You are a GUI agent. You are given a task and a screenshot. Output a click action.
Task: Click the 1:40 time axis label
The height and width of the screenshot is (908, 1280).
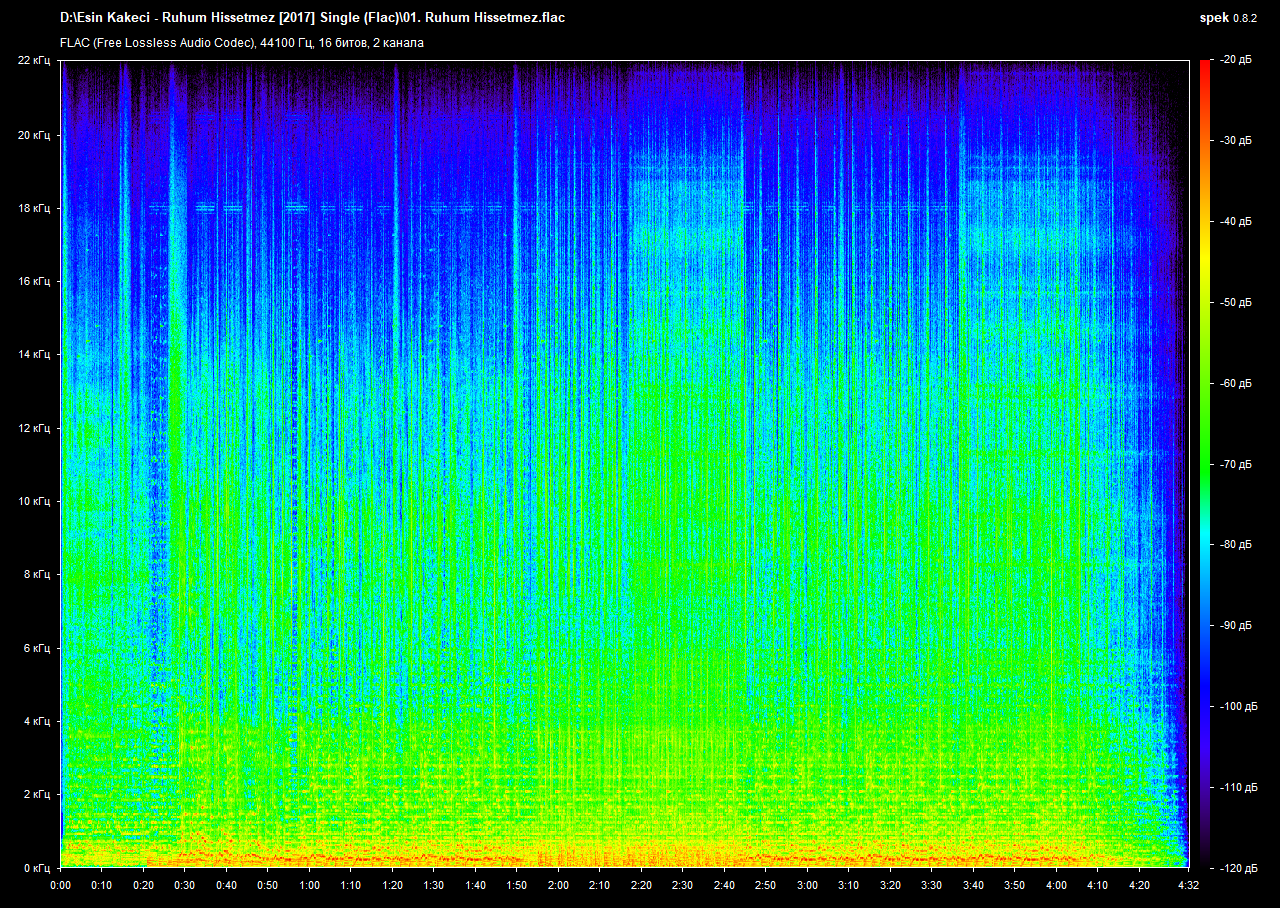click(475, 886)
